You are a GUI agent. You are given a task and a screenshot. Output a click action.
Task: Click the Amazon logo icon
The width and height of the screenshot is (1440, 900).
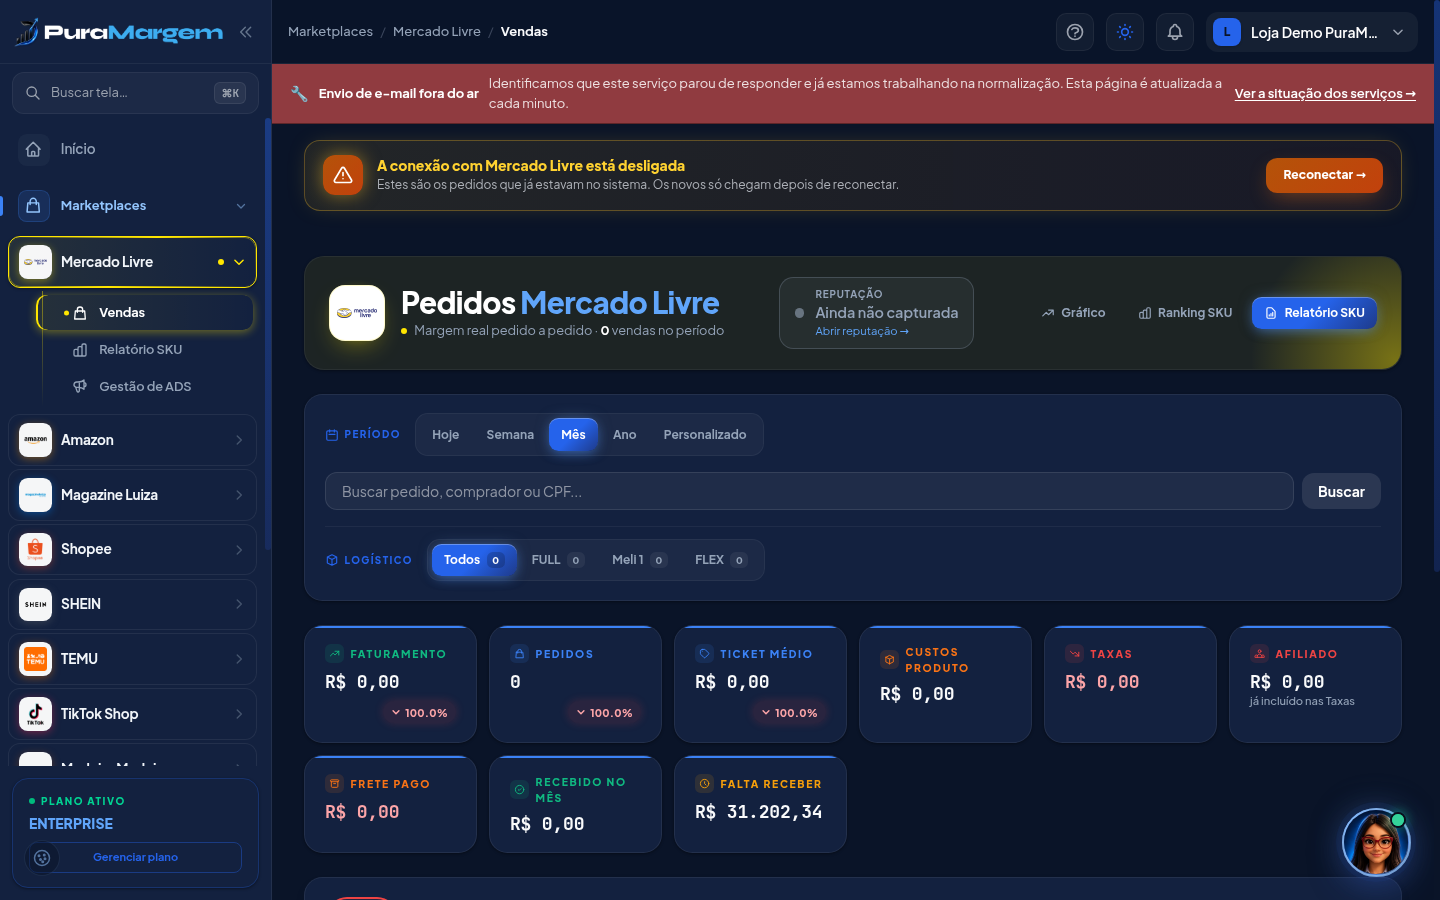coord(35,440)
